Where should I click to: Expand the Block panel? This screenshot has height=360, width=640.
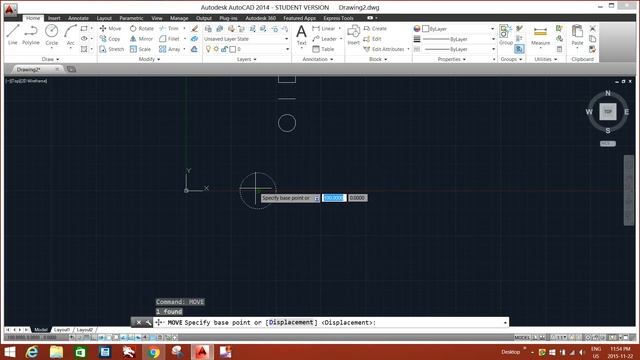(378, 59)
